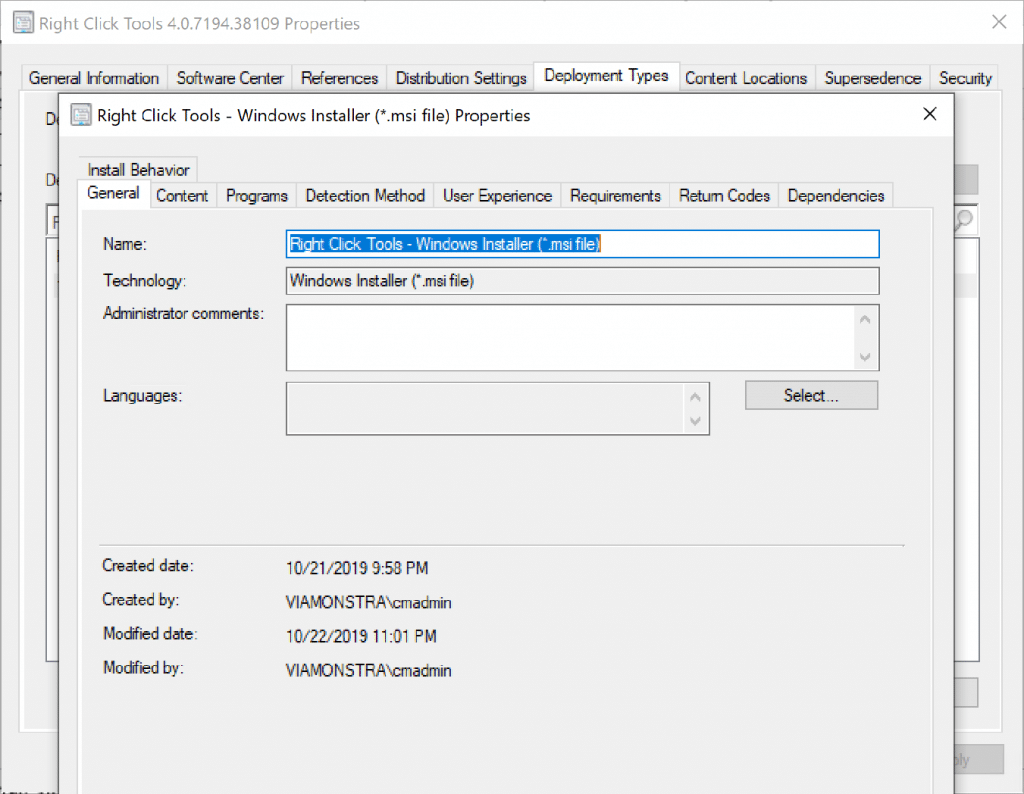The width and height of the screenshot is (1024, 794).
Task: Click inside the Administrator comments text area
Action: pyautogui.click(x=570, y=337)
